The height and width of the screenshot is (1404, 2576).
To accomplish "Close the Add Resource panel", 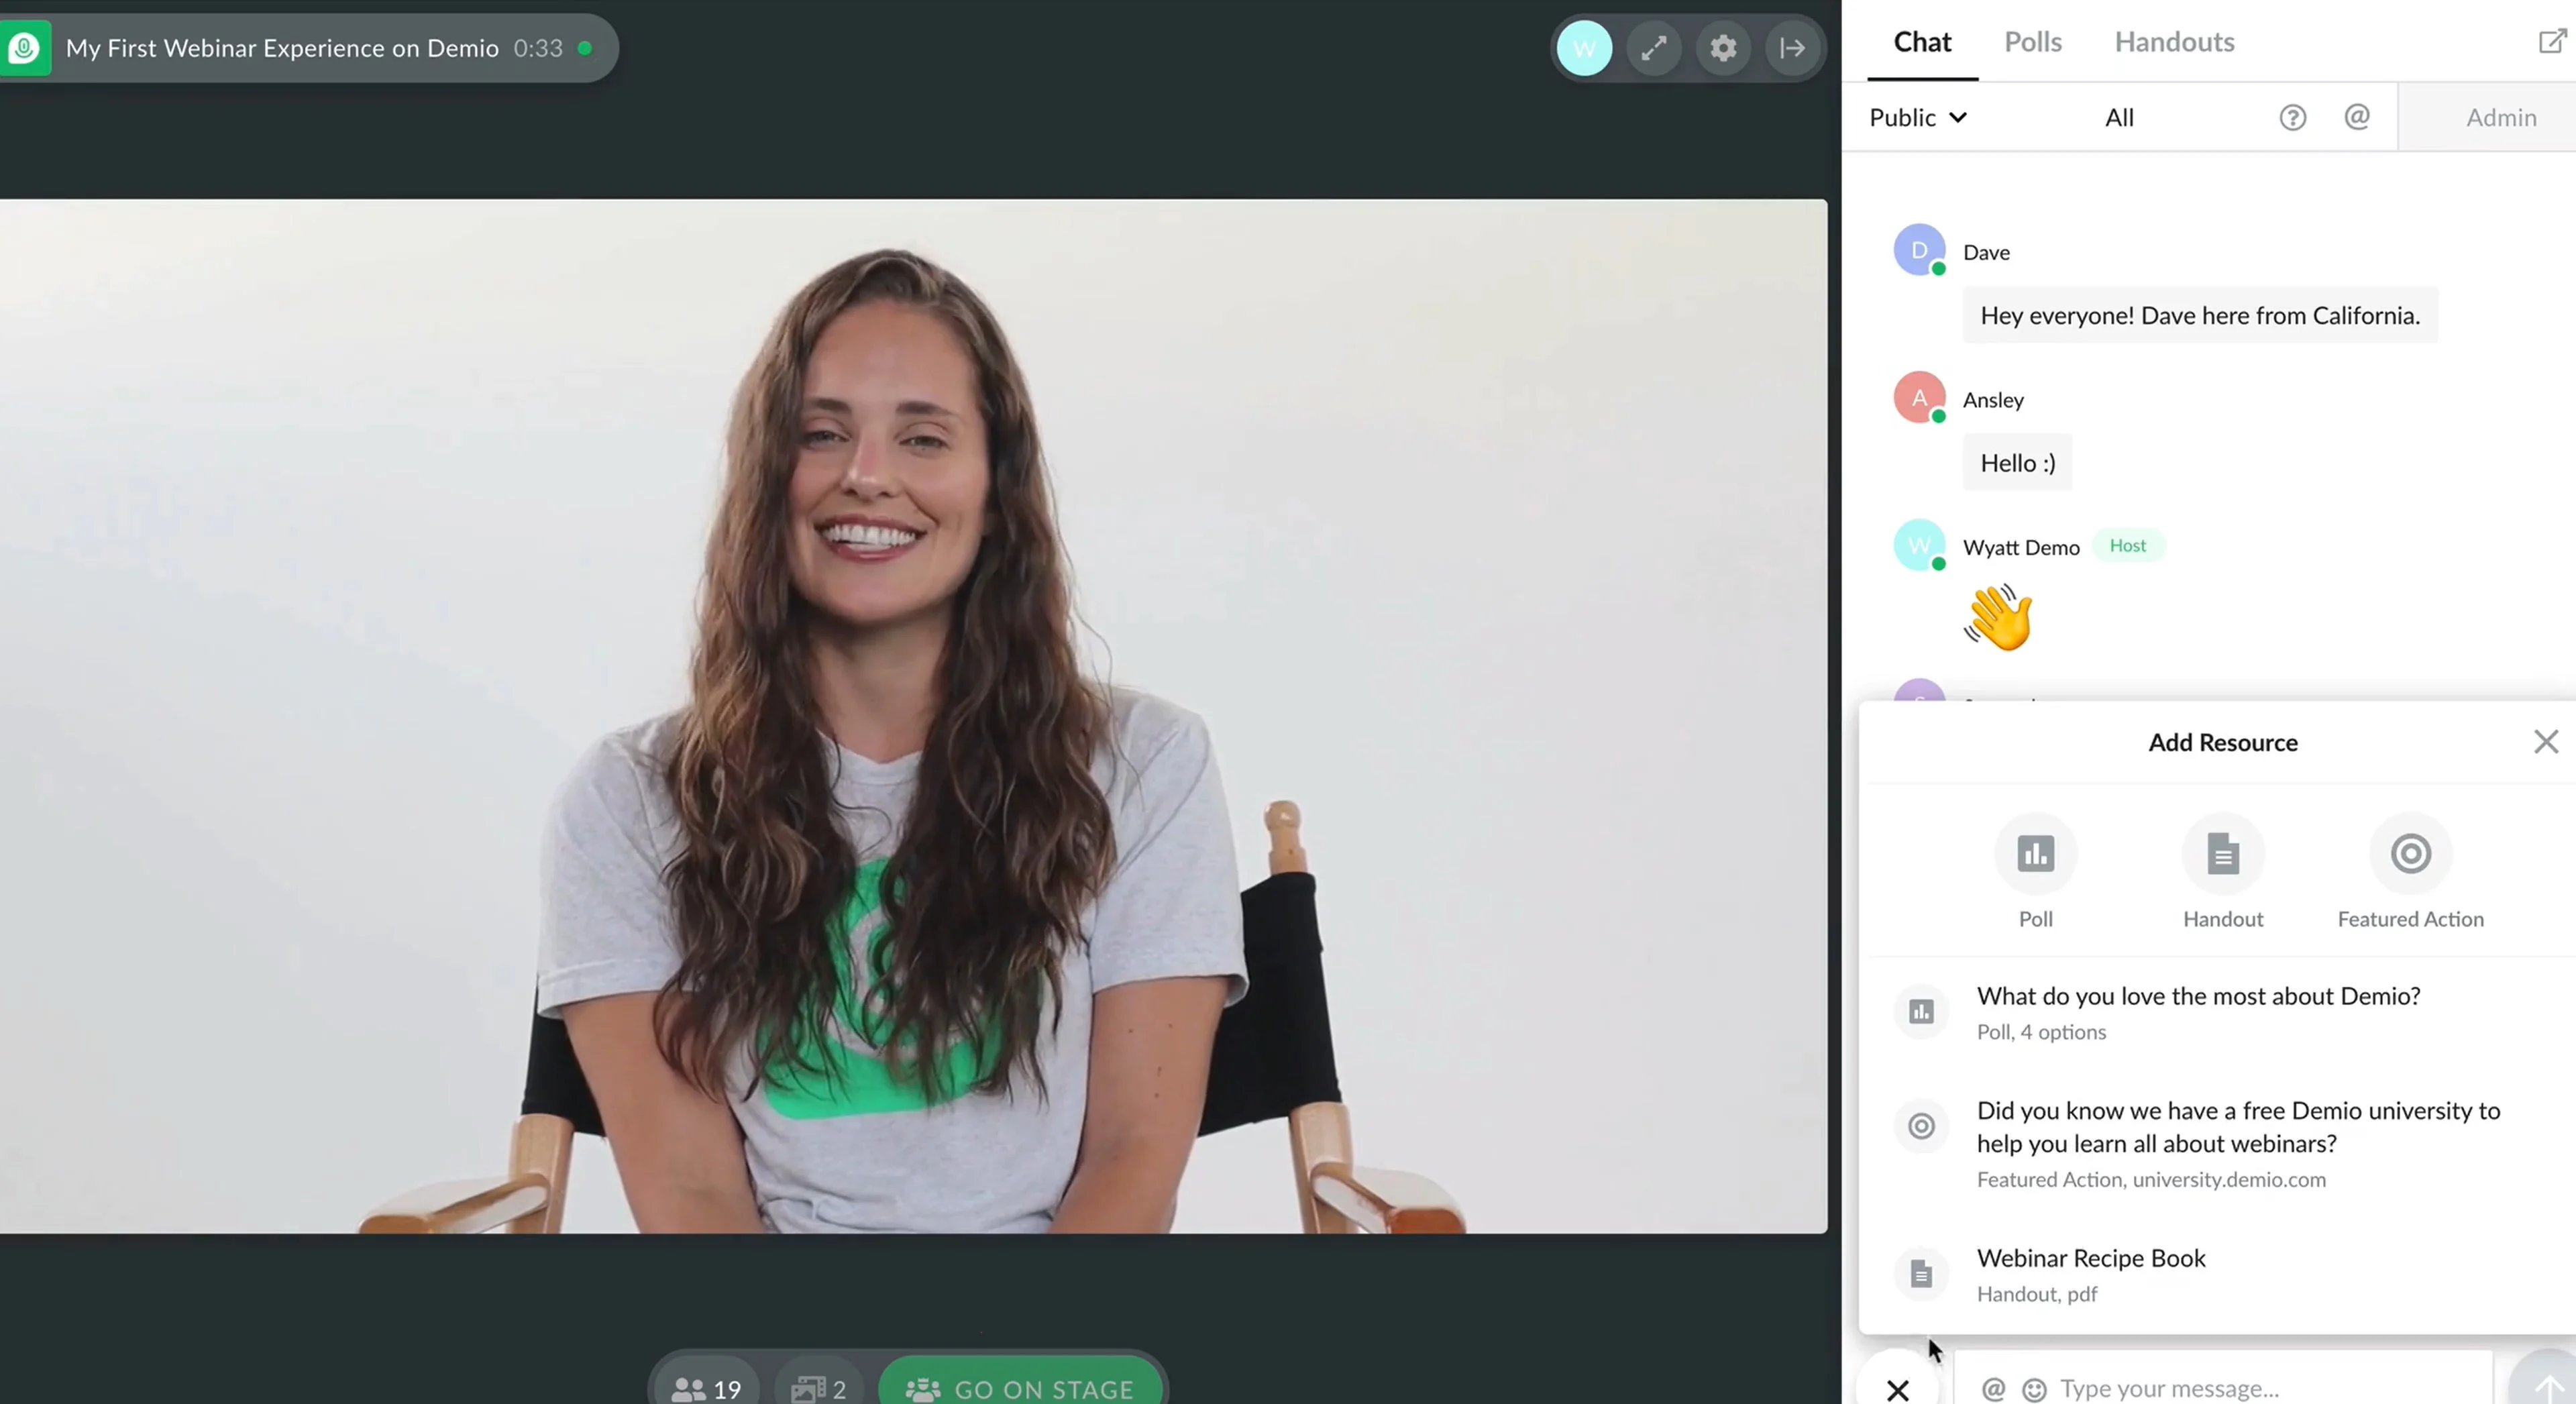I will pos(2543,742).
